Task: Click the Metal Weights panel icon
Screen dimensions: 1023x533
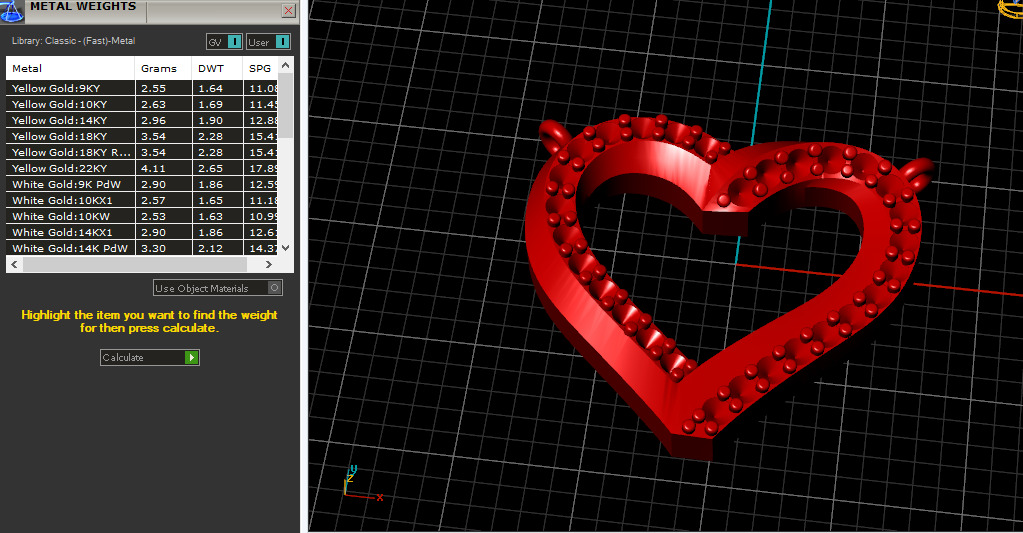Action: click(12, 11)
